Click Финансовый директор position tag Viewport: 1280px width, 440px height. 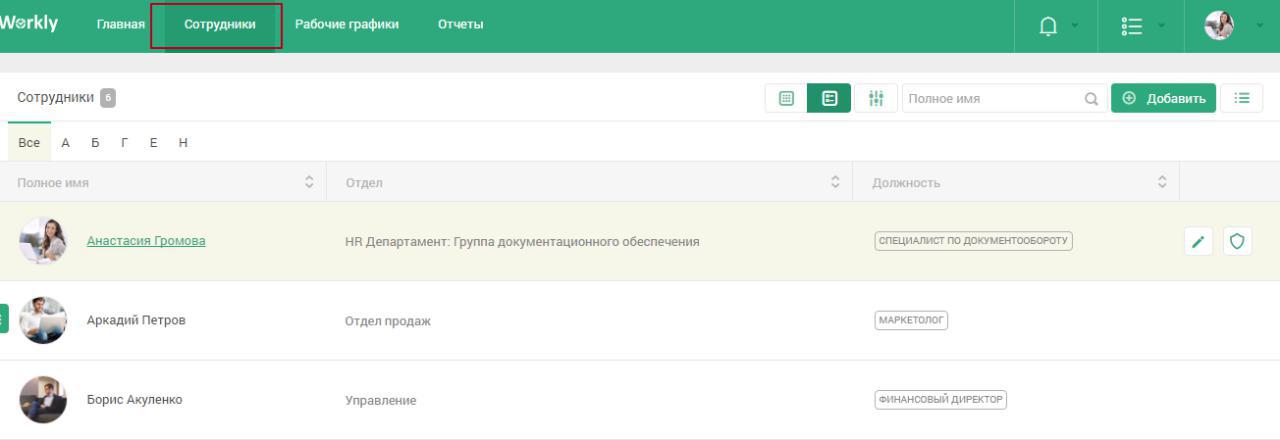click(940, 400)
